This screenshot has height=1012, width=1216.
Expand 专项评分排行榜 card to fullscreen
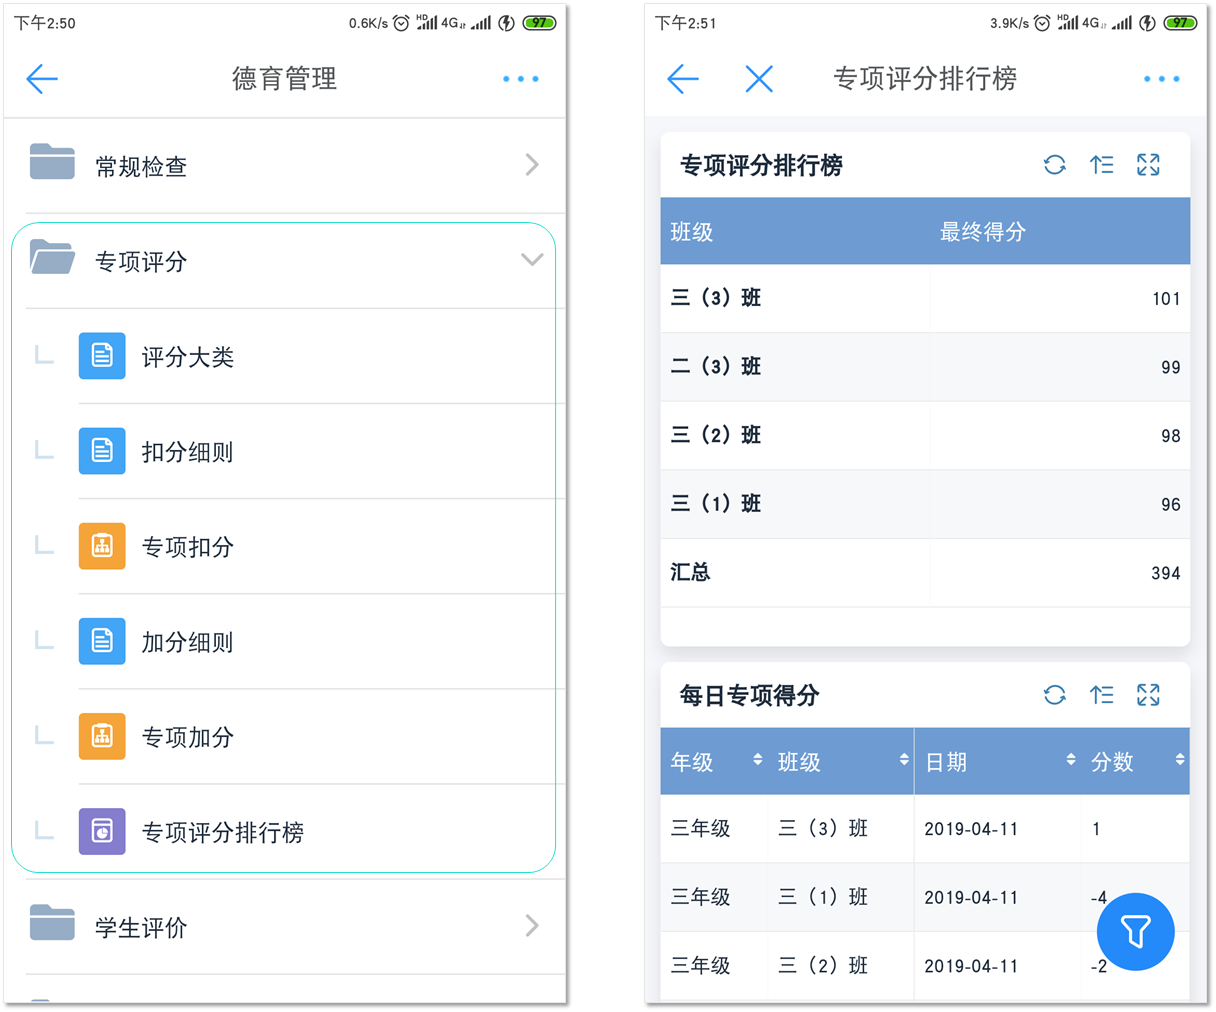pos(1148,165)
